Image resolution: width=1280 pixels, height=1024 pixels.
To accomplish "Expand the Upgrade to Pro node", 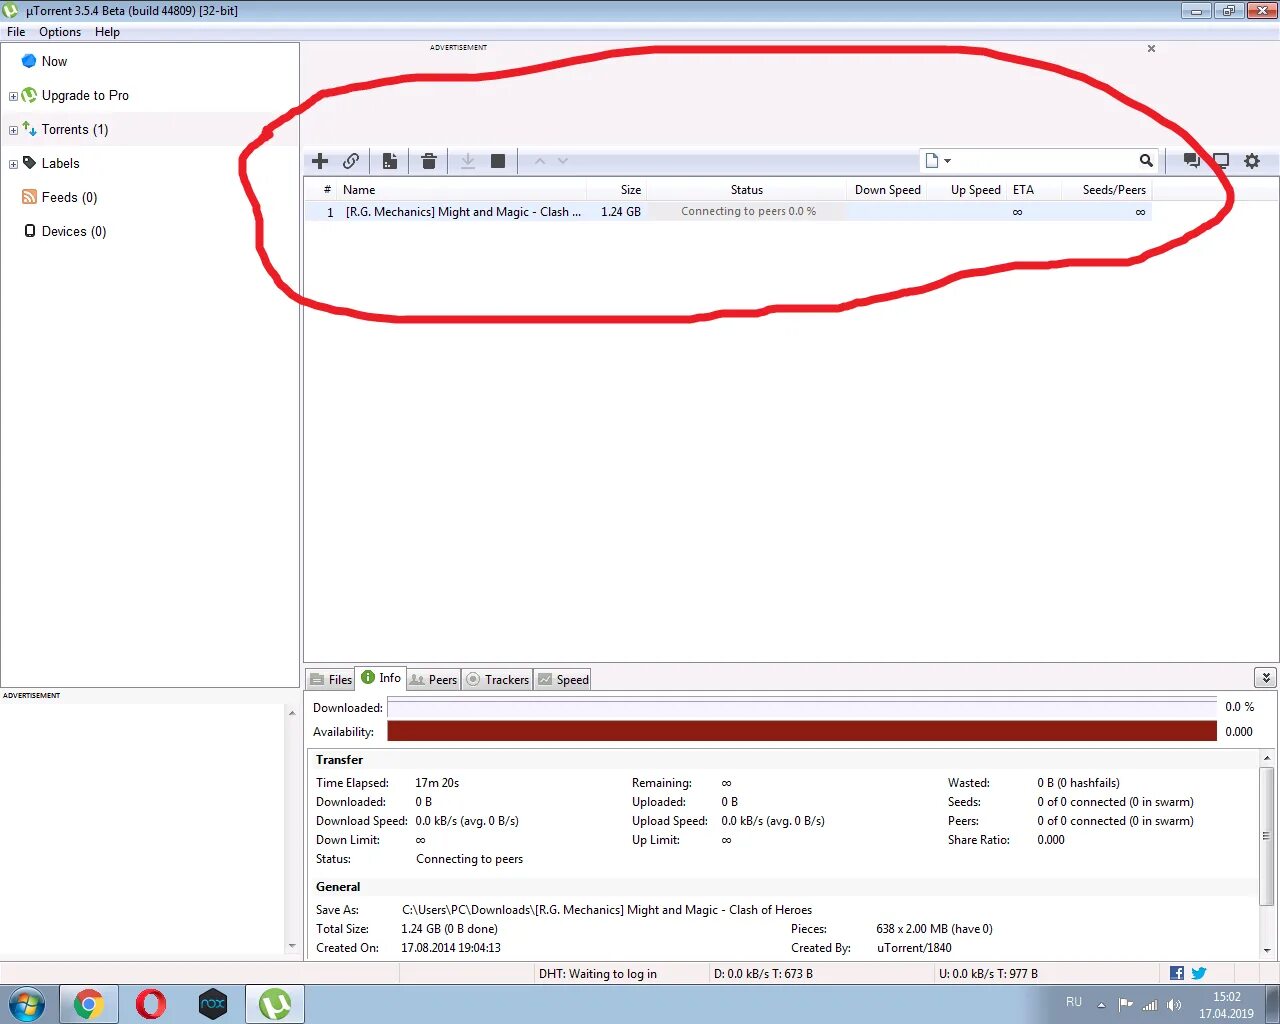I will [13, 96].
